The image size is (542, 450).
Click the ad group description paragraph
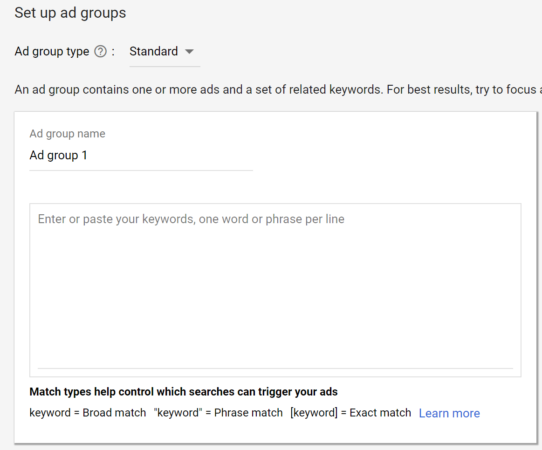coord(278,90)
